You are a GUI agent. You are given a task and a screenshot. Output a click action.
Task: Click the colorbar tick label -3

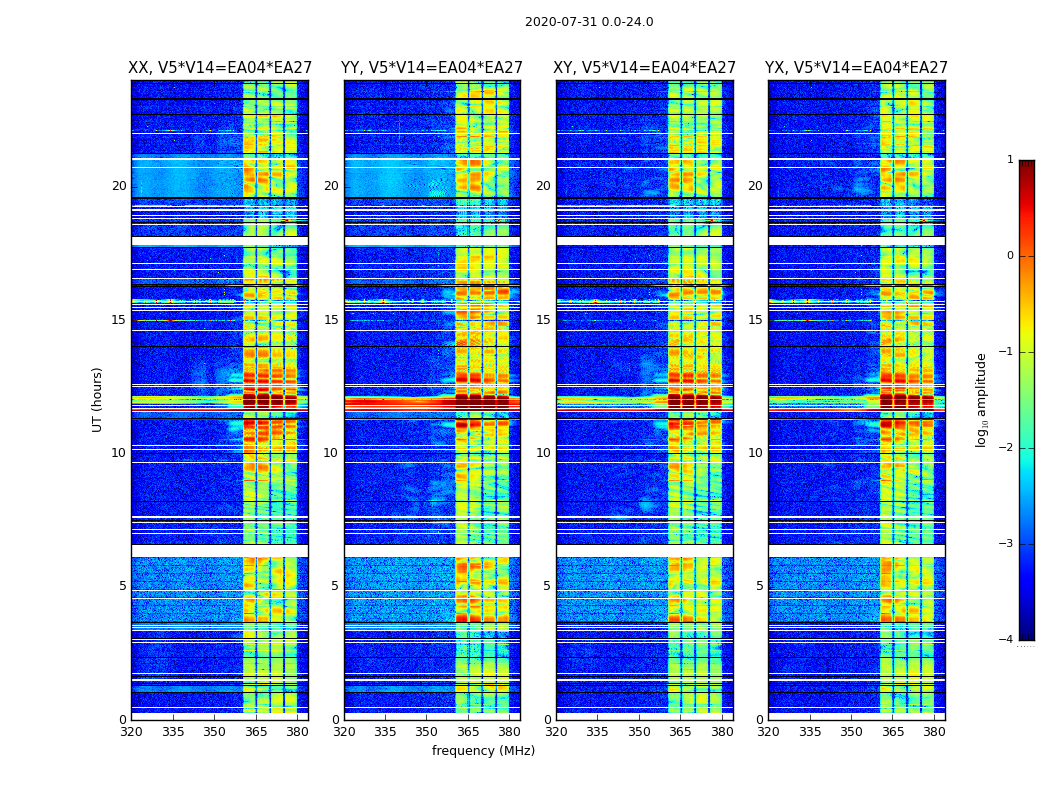(x=1007, y=544)
